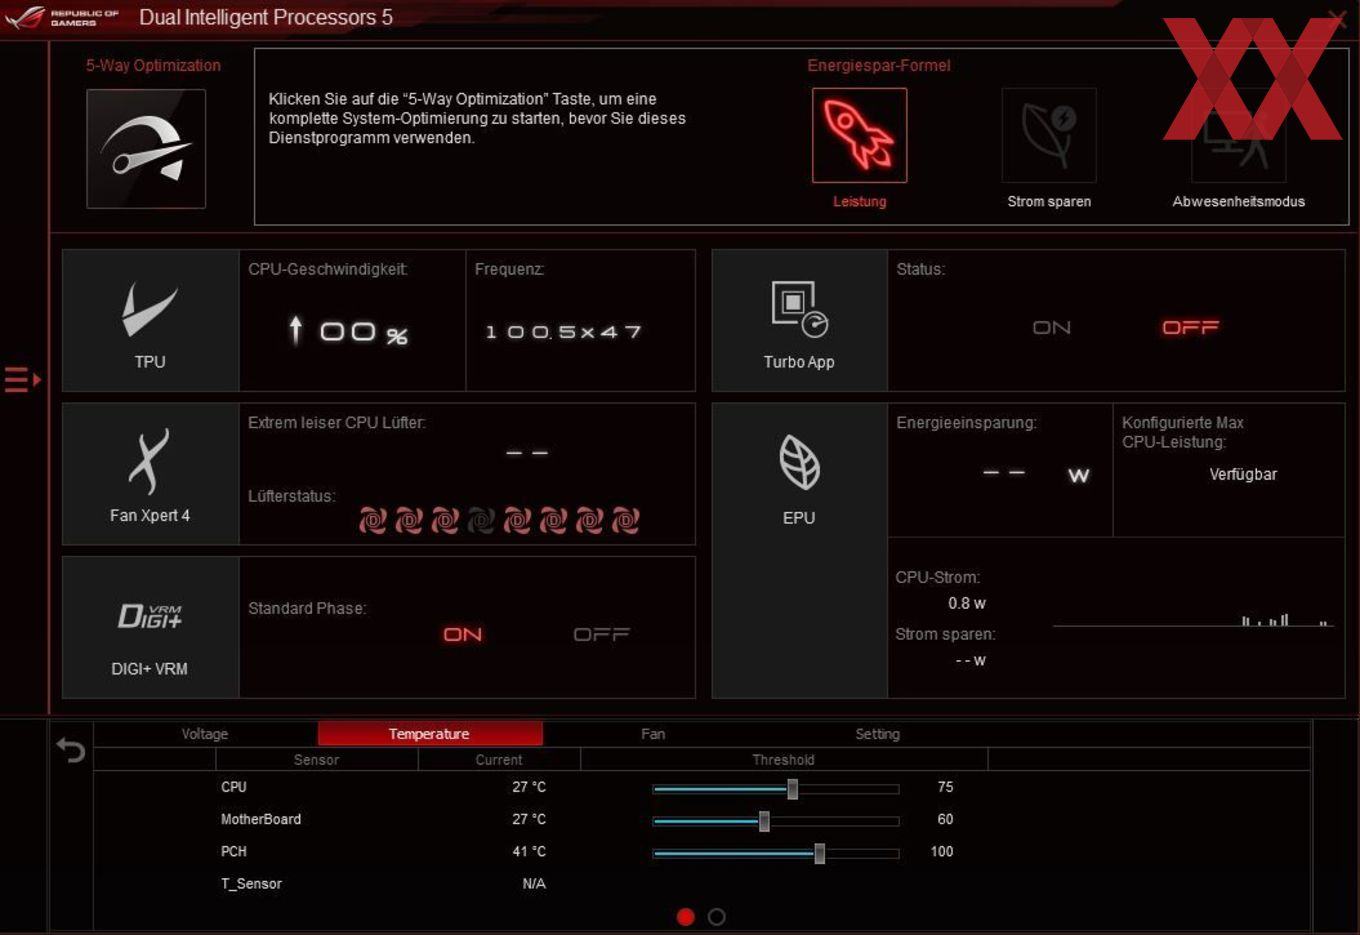
Task: Click the Threshold column header
Action: pos(784,760)
